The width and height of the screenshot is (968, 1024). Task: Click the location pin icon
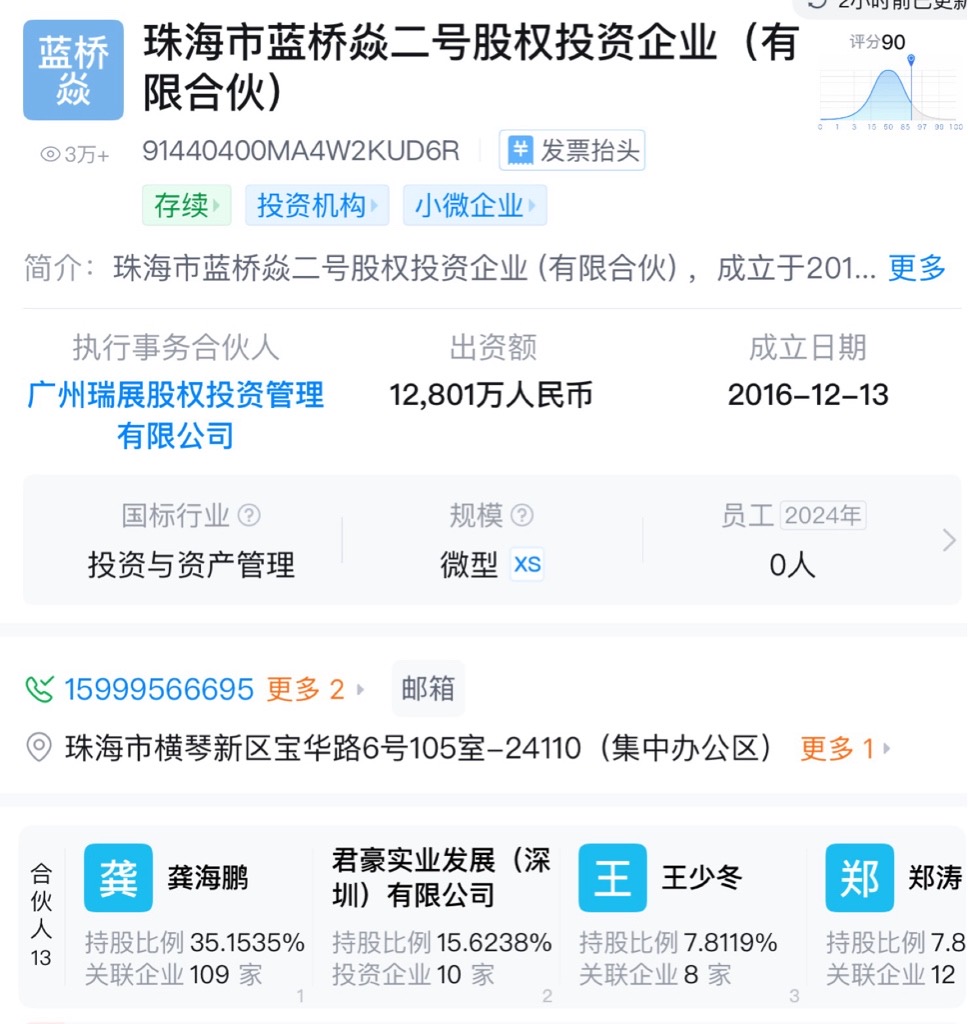[39, 747]
